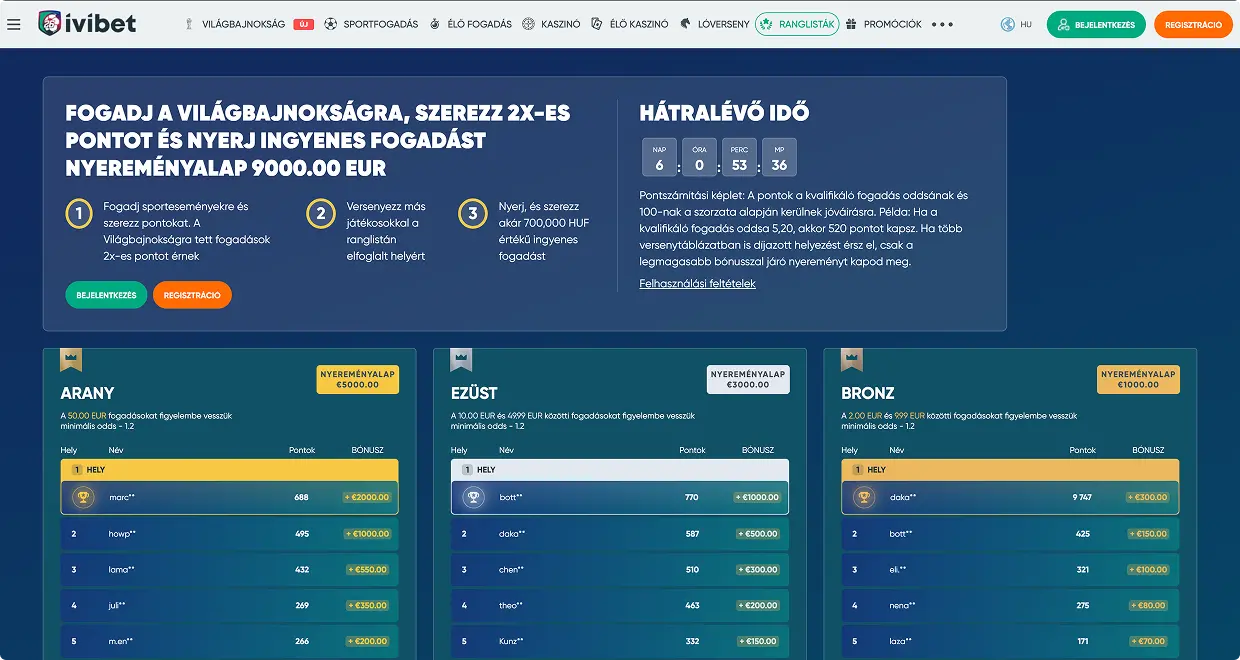Click the Arany Nyereményalap €5000.00 badge
Screen dimensions: 1240x660
(358, 379)
